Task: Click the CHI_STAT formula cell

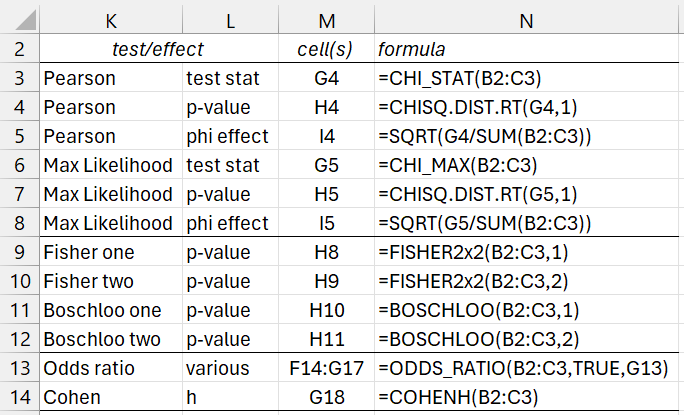Action: [x=527, y=77]
